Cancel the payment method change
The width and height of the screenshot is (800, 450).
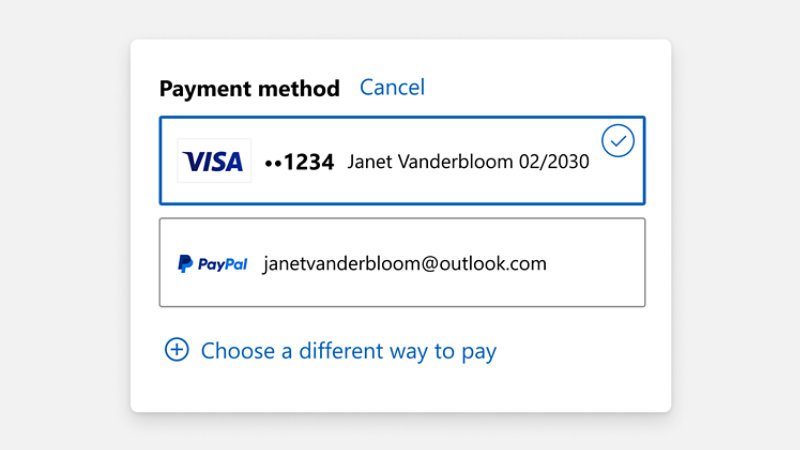tap(392, 88)
